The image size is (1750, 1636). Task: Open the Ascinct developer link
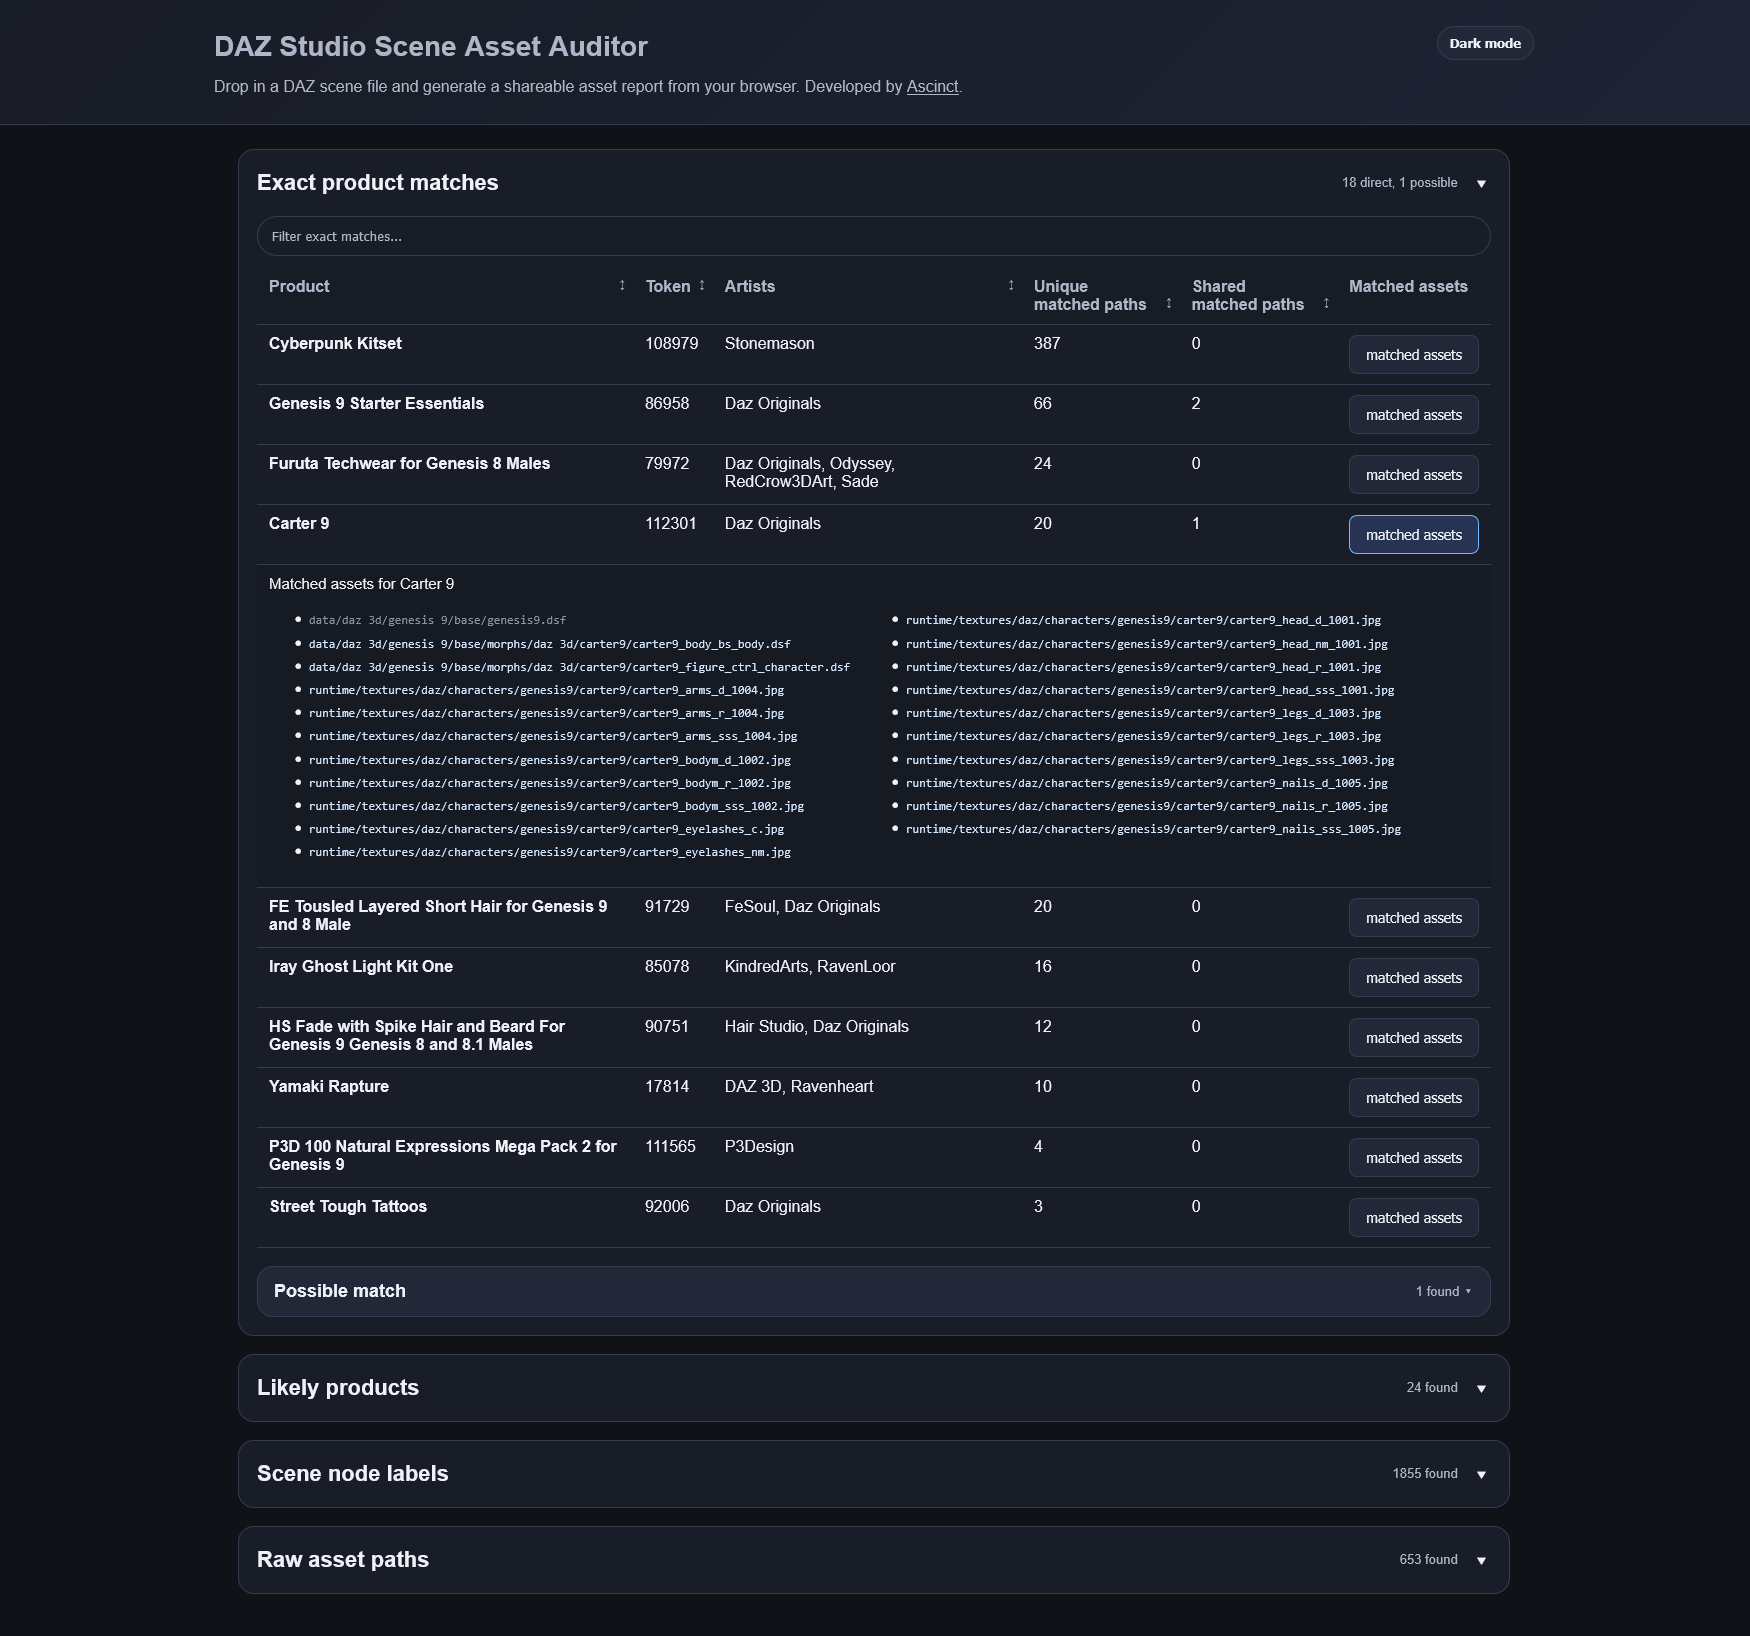[932, 87]
